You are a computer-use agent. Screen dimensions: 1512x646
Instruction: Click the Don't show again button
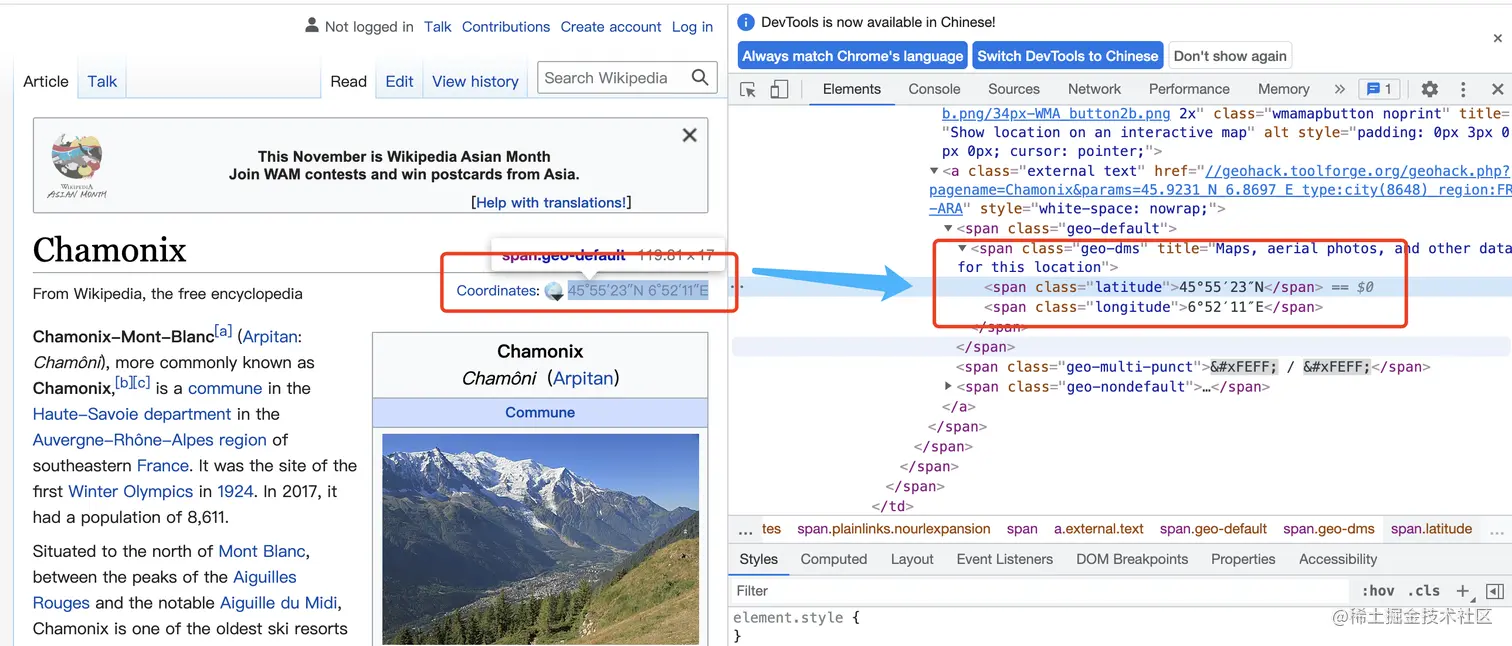(1230, 56)
